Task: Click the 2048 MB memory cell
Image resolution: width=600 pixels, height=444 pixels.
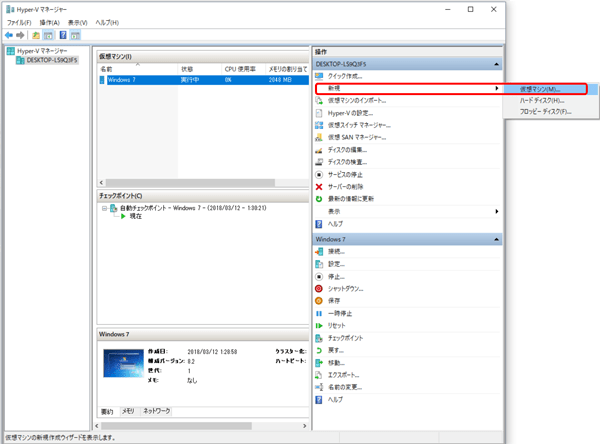Action: (280, 80)
